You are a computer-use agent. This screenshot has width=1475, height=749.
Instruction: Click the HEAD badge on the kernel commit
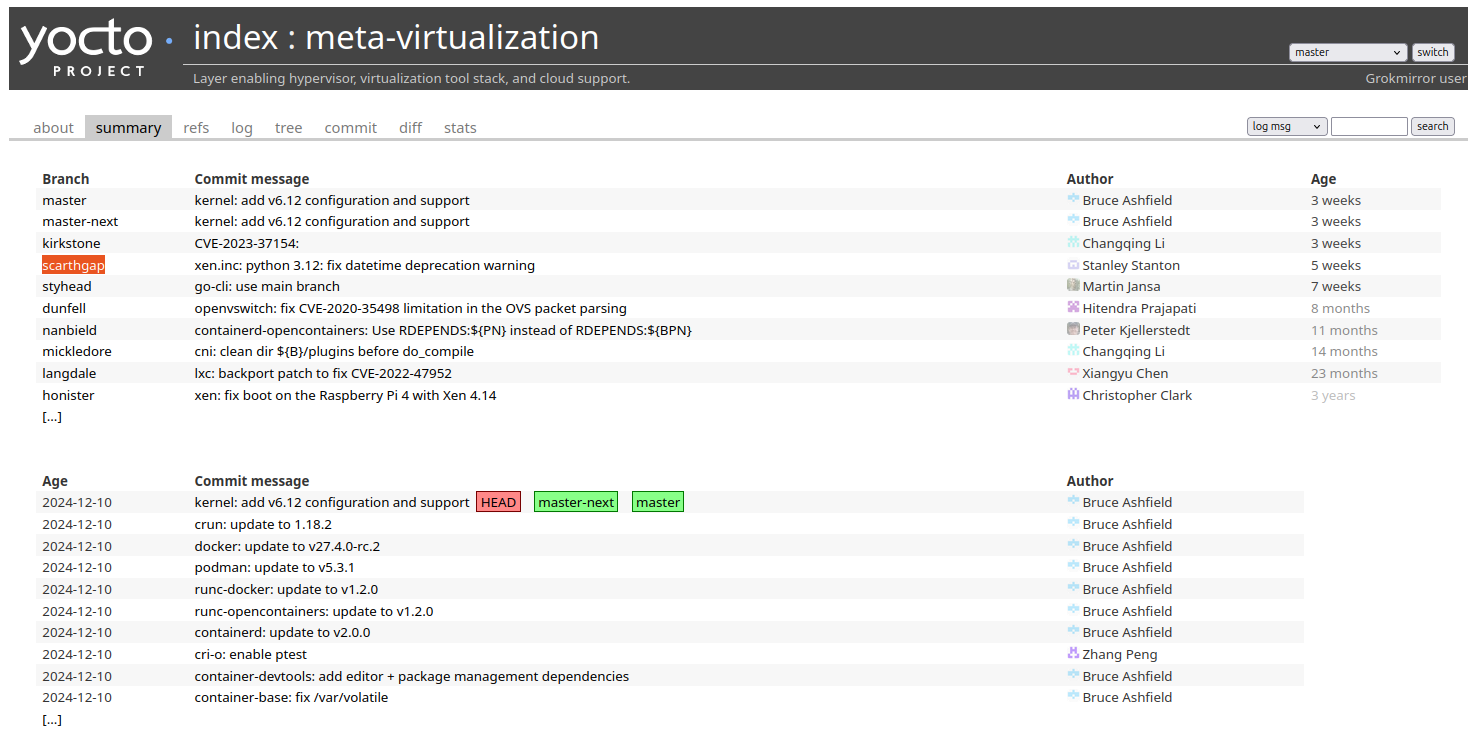[x=498, y=502]
